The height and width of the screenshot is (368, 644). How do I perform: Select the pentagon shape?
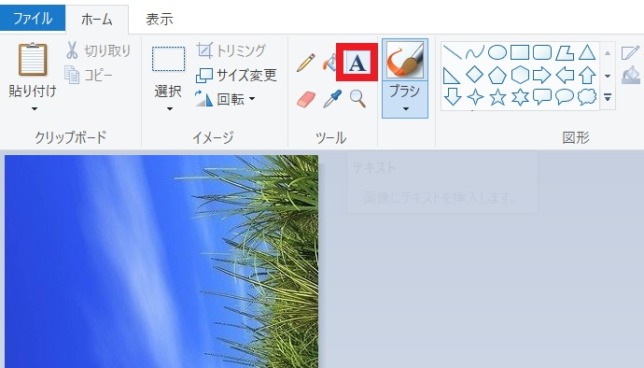pos(497,75)
